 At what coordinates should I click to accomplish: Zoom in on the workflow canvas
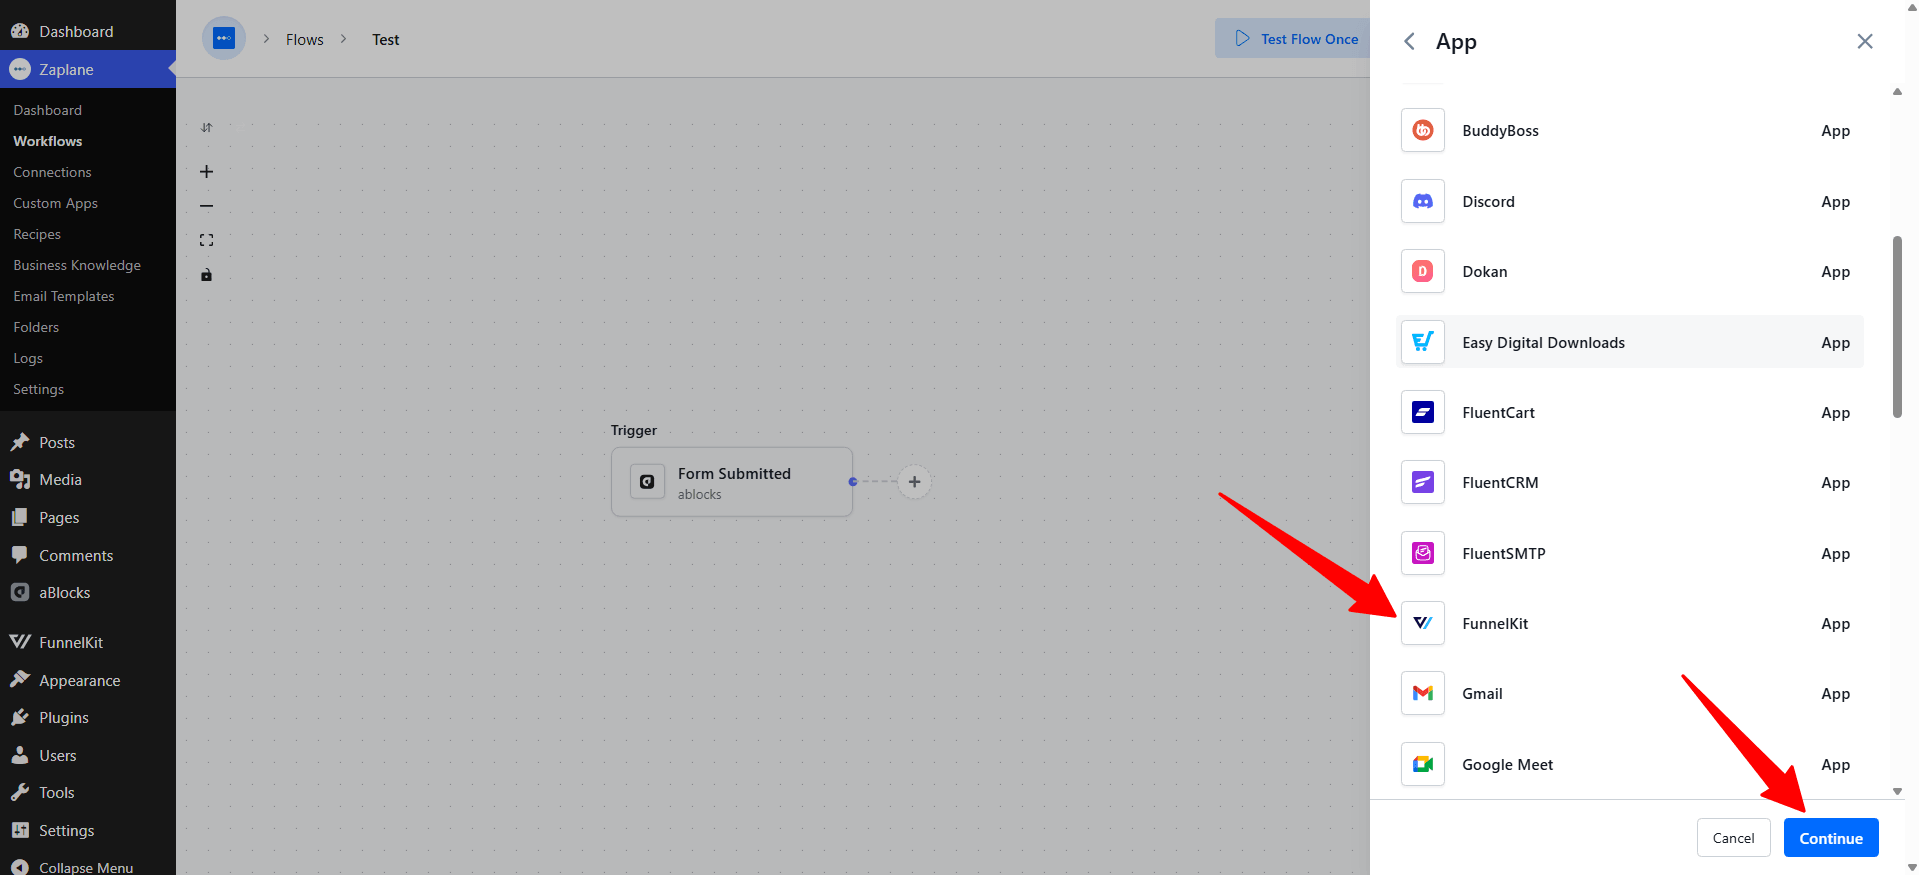pos(206,172)
